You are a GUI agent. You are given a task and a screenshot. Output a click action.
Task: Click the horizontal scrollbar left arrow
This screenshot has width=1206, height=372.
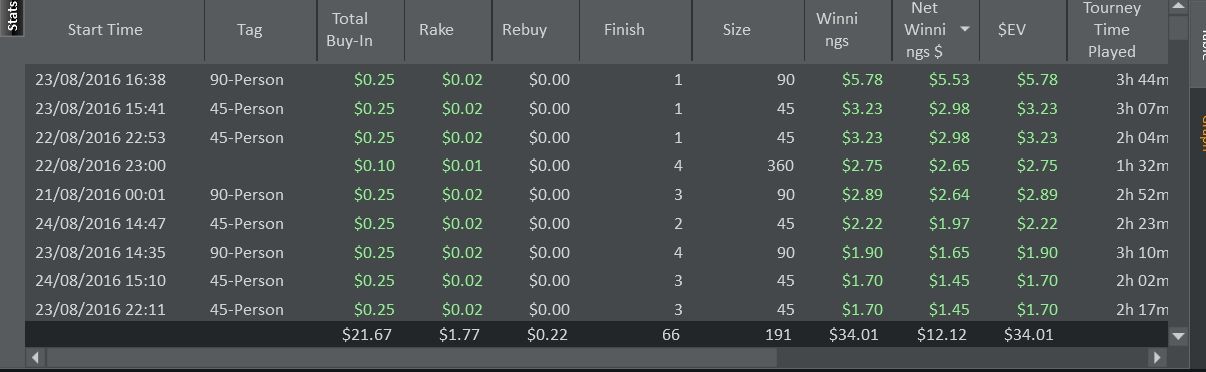coord(36,357)
